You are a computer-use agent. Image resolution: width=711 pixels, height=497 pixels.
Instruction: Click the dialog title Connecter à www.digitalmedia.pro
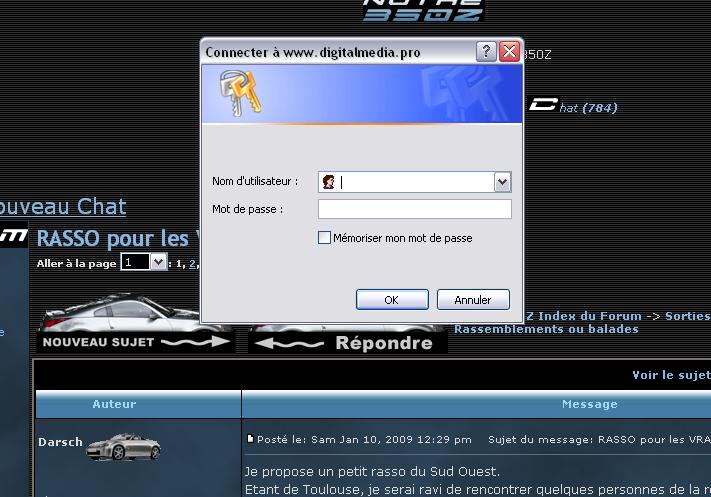tap(313, 53)
